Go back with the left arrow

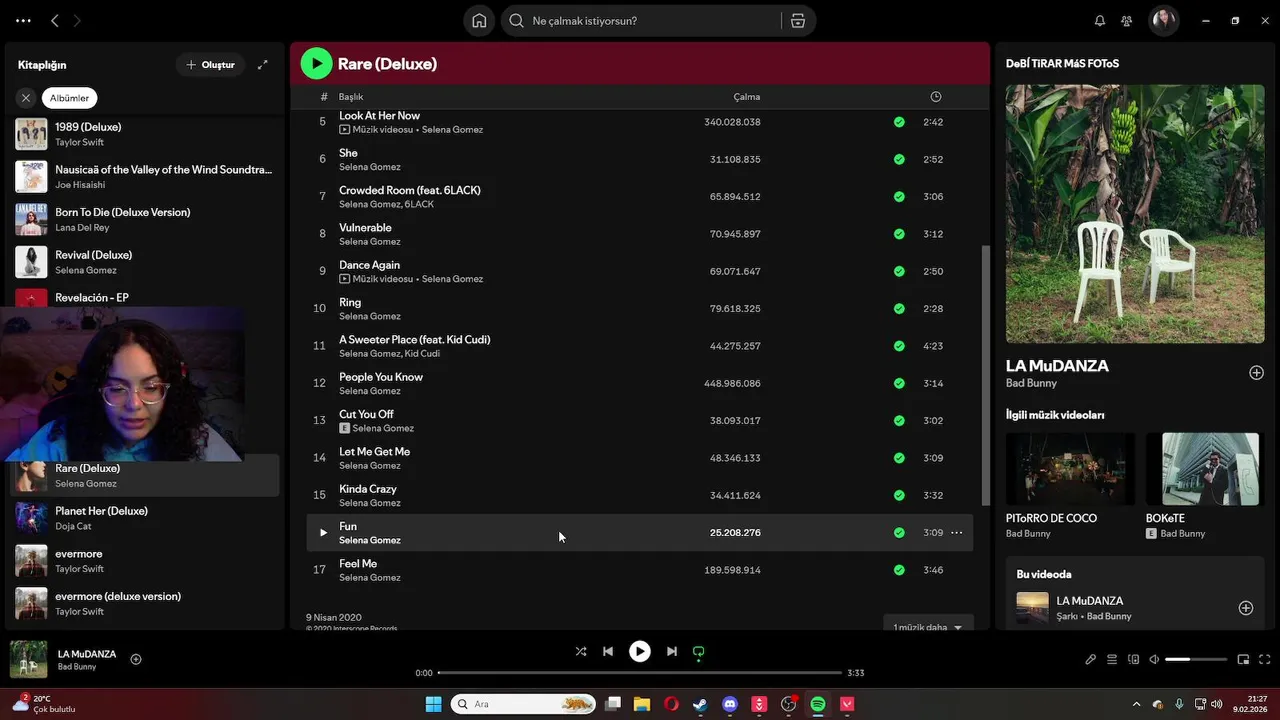pos(55,21)
